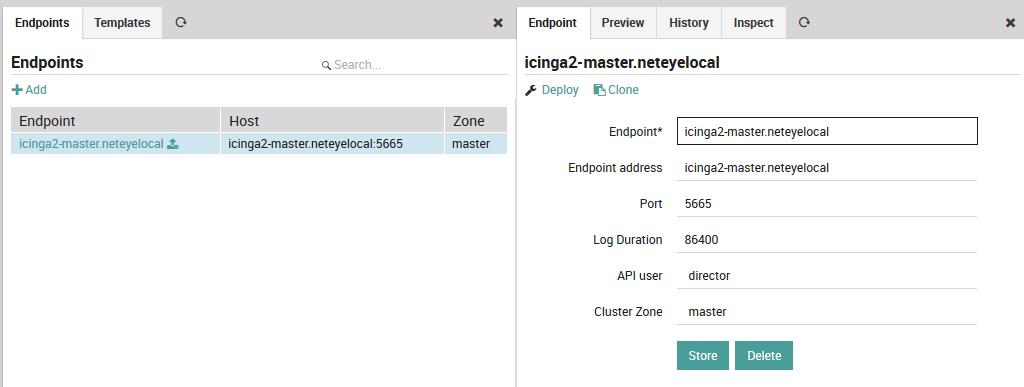The height and width of the screenshot is (387, 1024).
Task: Select the master zone cell in the table
Action: point(476,144)
